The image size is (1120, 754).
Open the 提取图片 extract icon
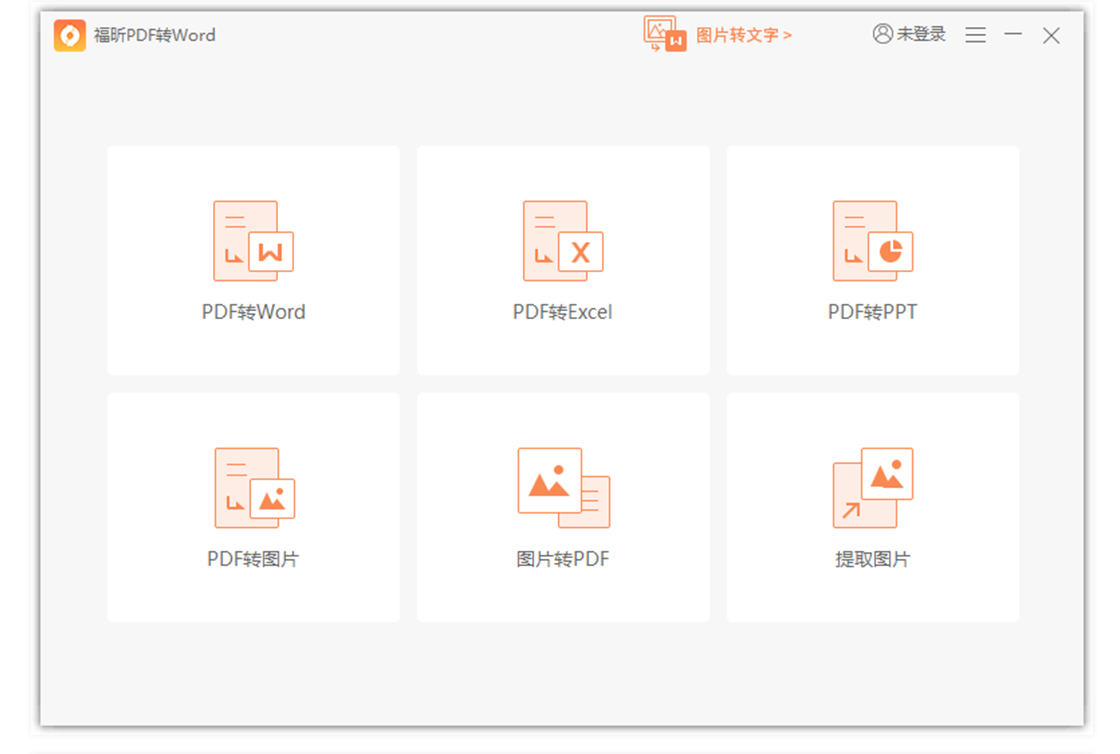tap(873, 488)
